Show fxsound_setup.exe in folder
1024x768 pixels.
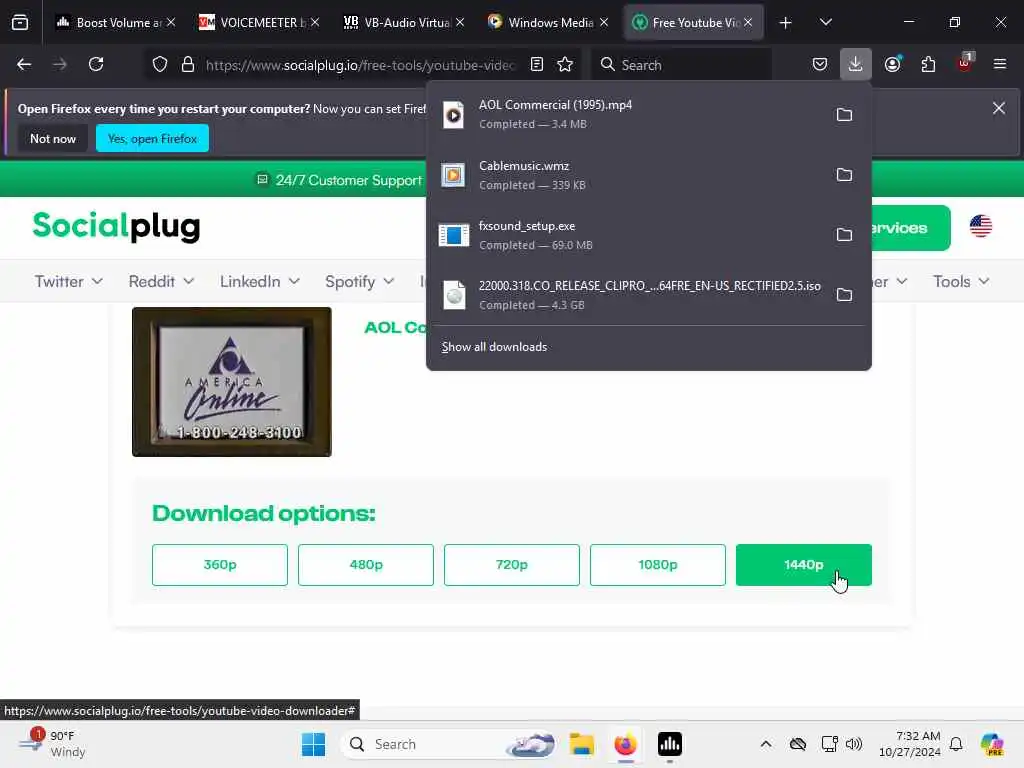pyautogui.click(x=844, y=235)
